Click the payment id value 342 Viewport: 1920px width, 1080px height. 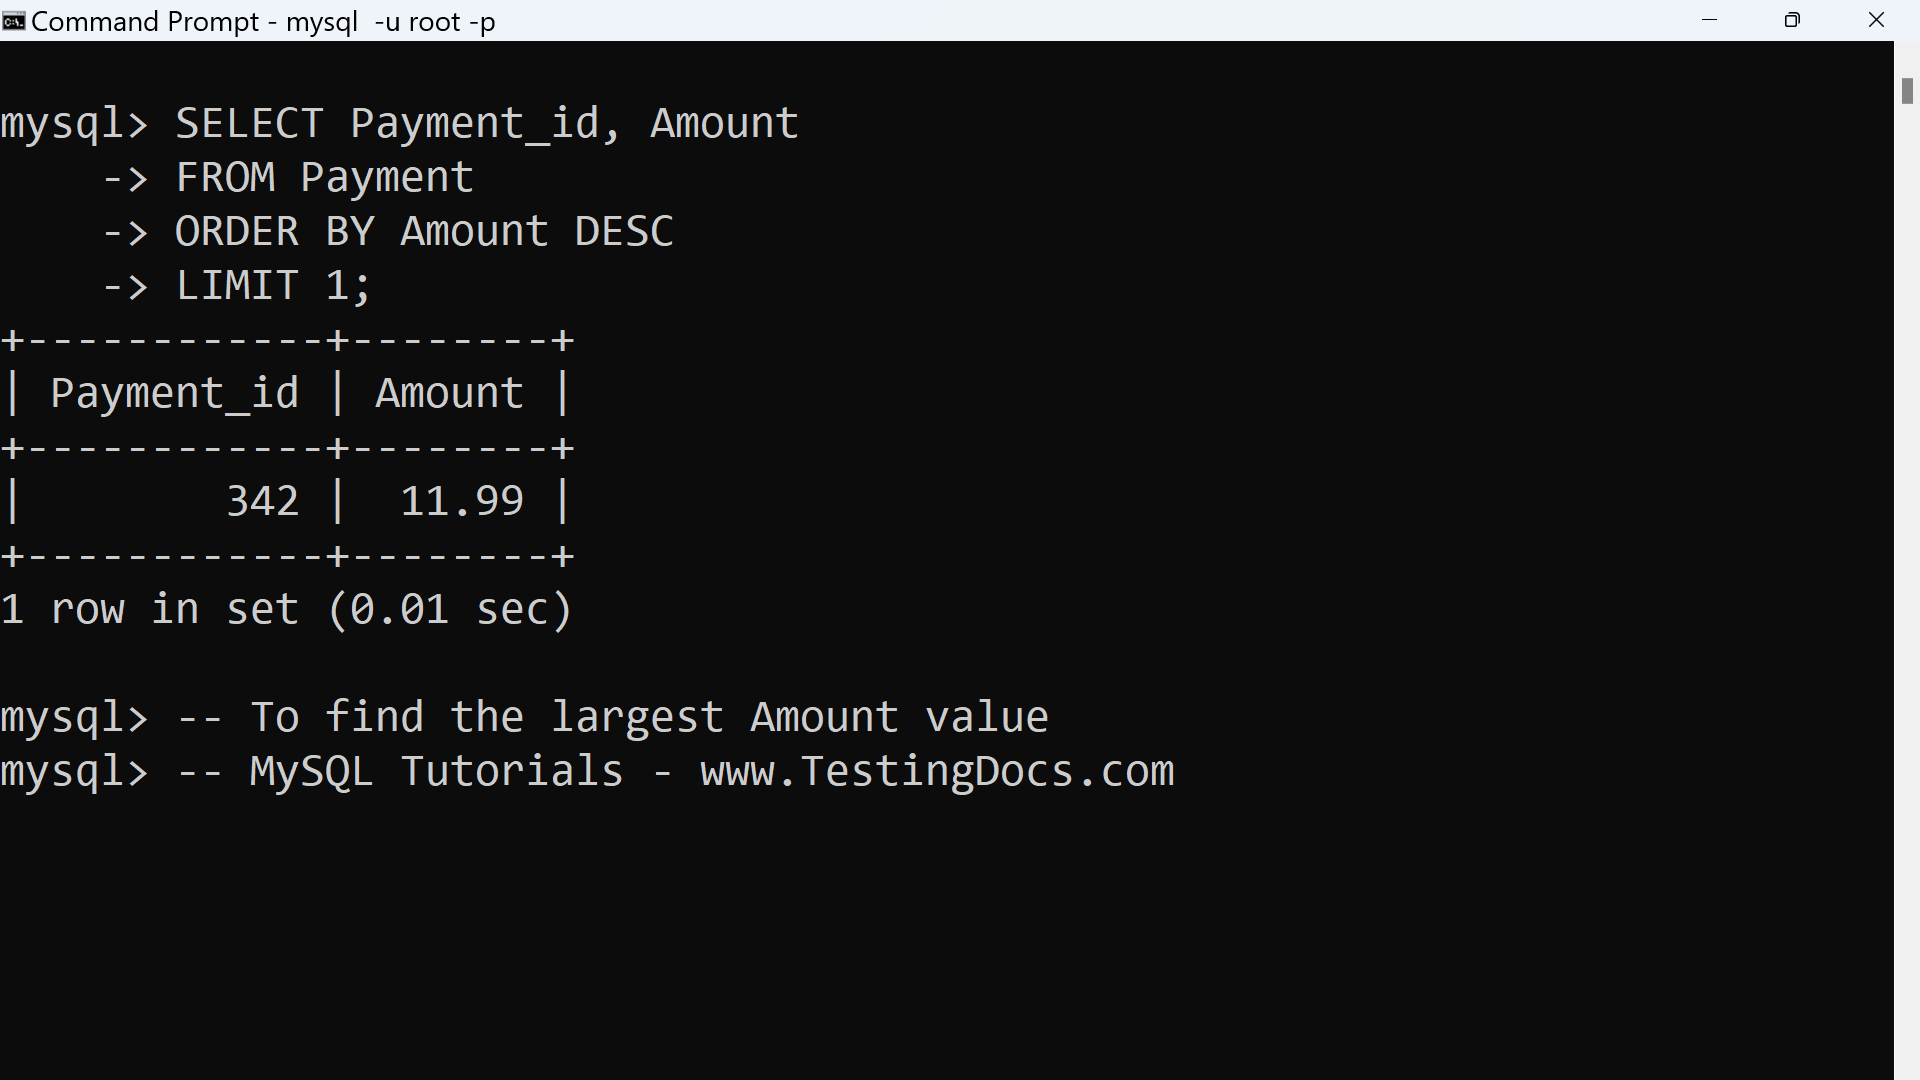[262, 501]
